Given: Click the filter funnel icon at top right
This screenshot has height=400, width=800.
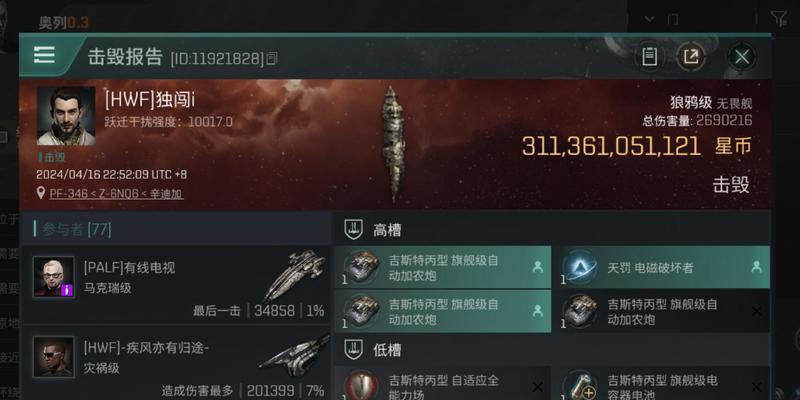Looking at the screenshot, I should tap(779, 19).
